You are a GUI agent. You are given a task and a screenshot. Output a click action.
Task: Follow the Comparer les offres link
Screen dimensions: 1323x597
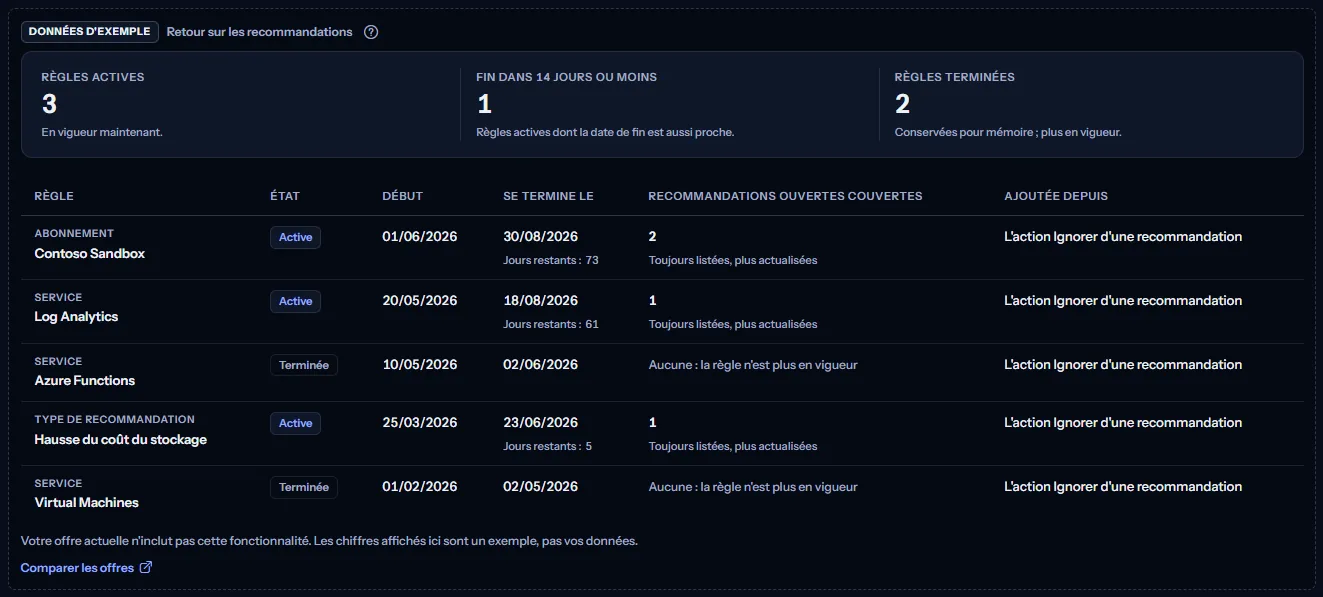coord(86,568)
